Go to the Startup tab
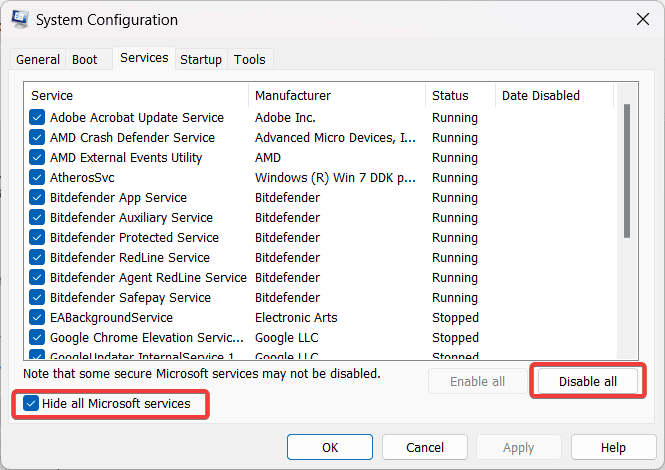 tap(201, 59)
